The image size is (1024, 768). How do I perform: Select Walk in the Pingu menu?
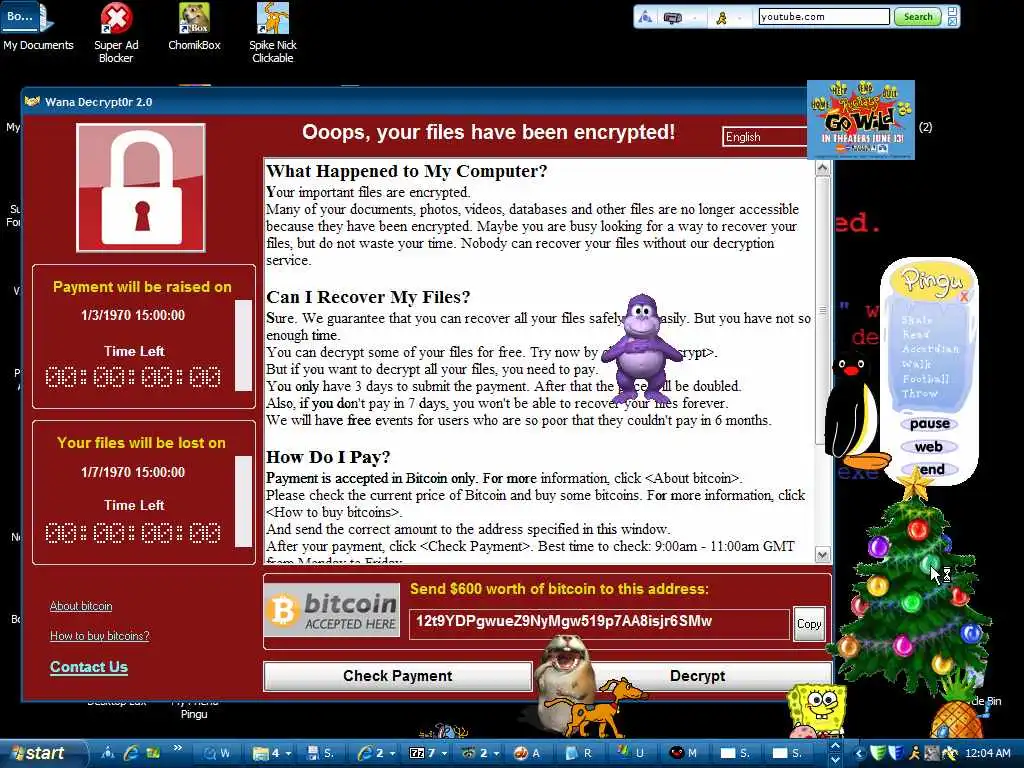916,364
